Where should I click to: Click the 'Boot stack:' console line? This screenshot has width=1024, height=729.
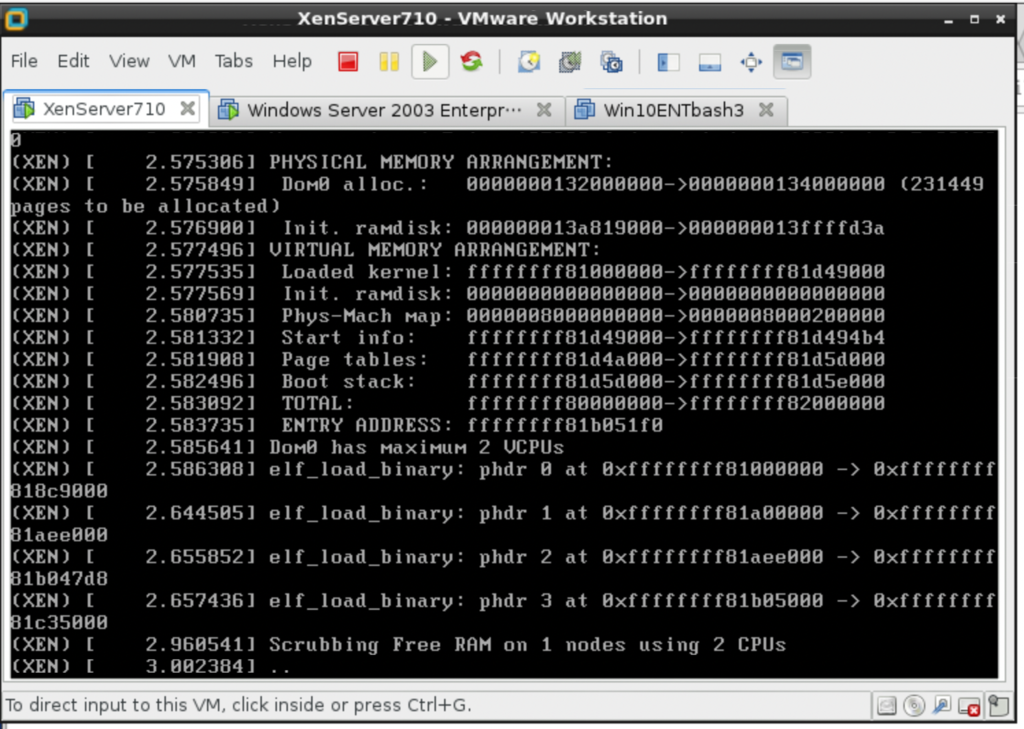pyautogui.click(x=448, y=381)
